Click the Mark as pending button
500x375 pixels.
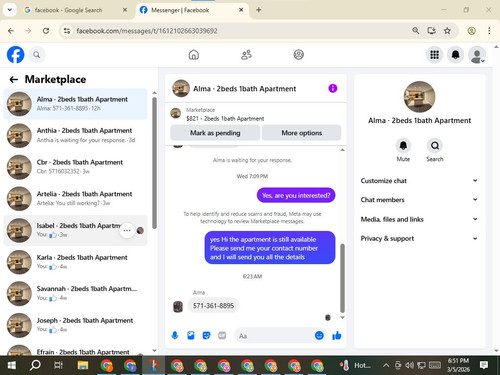point(215,133)
